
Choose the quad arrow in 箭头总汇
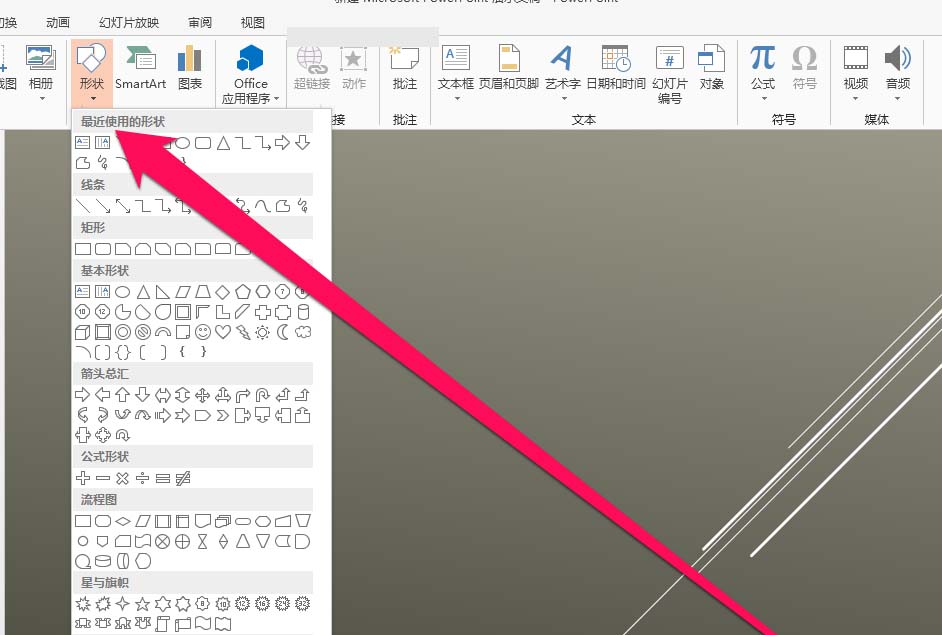pos(203,395)
